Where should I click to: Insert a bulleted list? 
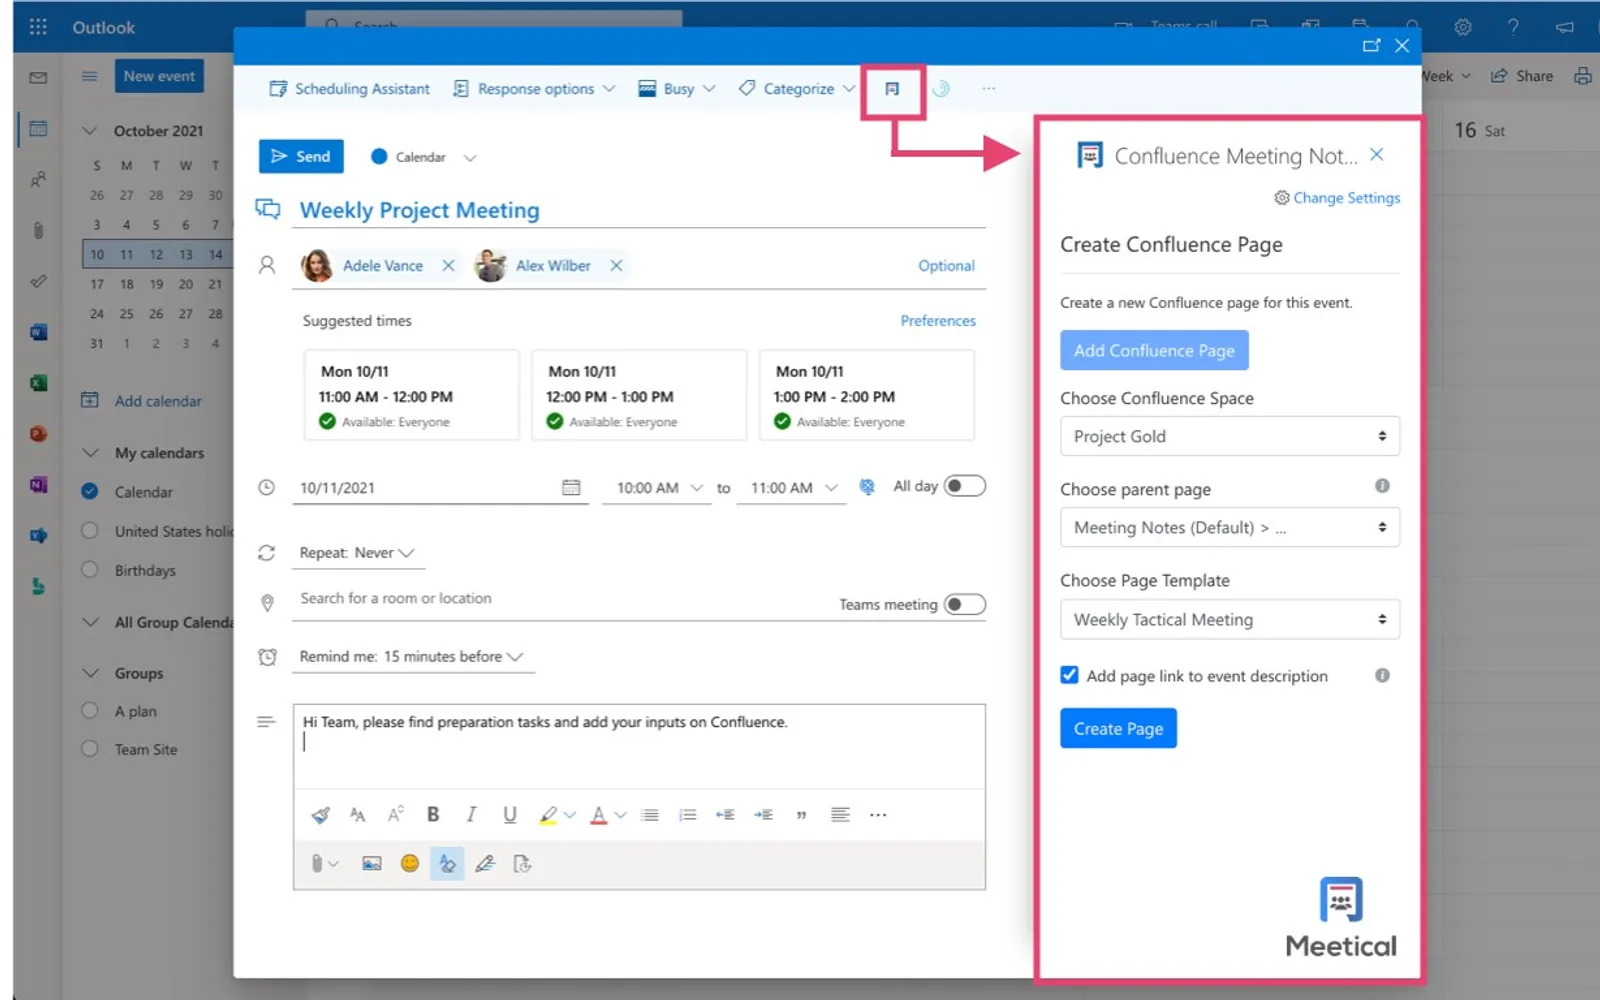[x=650, y=814]
